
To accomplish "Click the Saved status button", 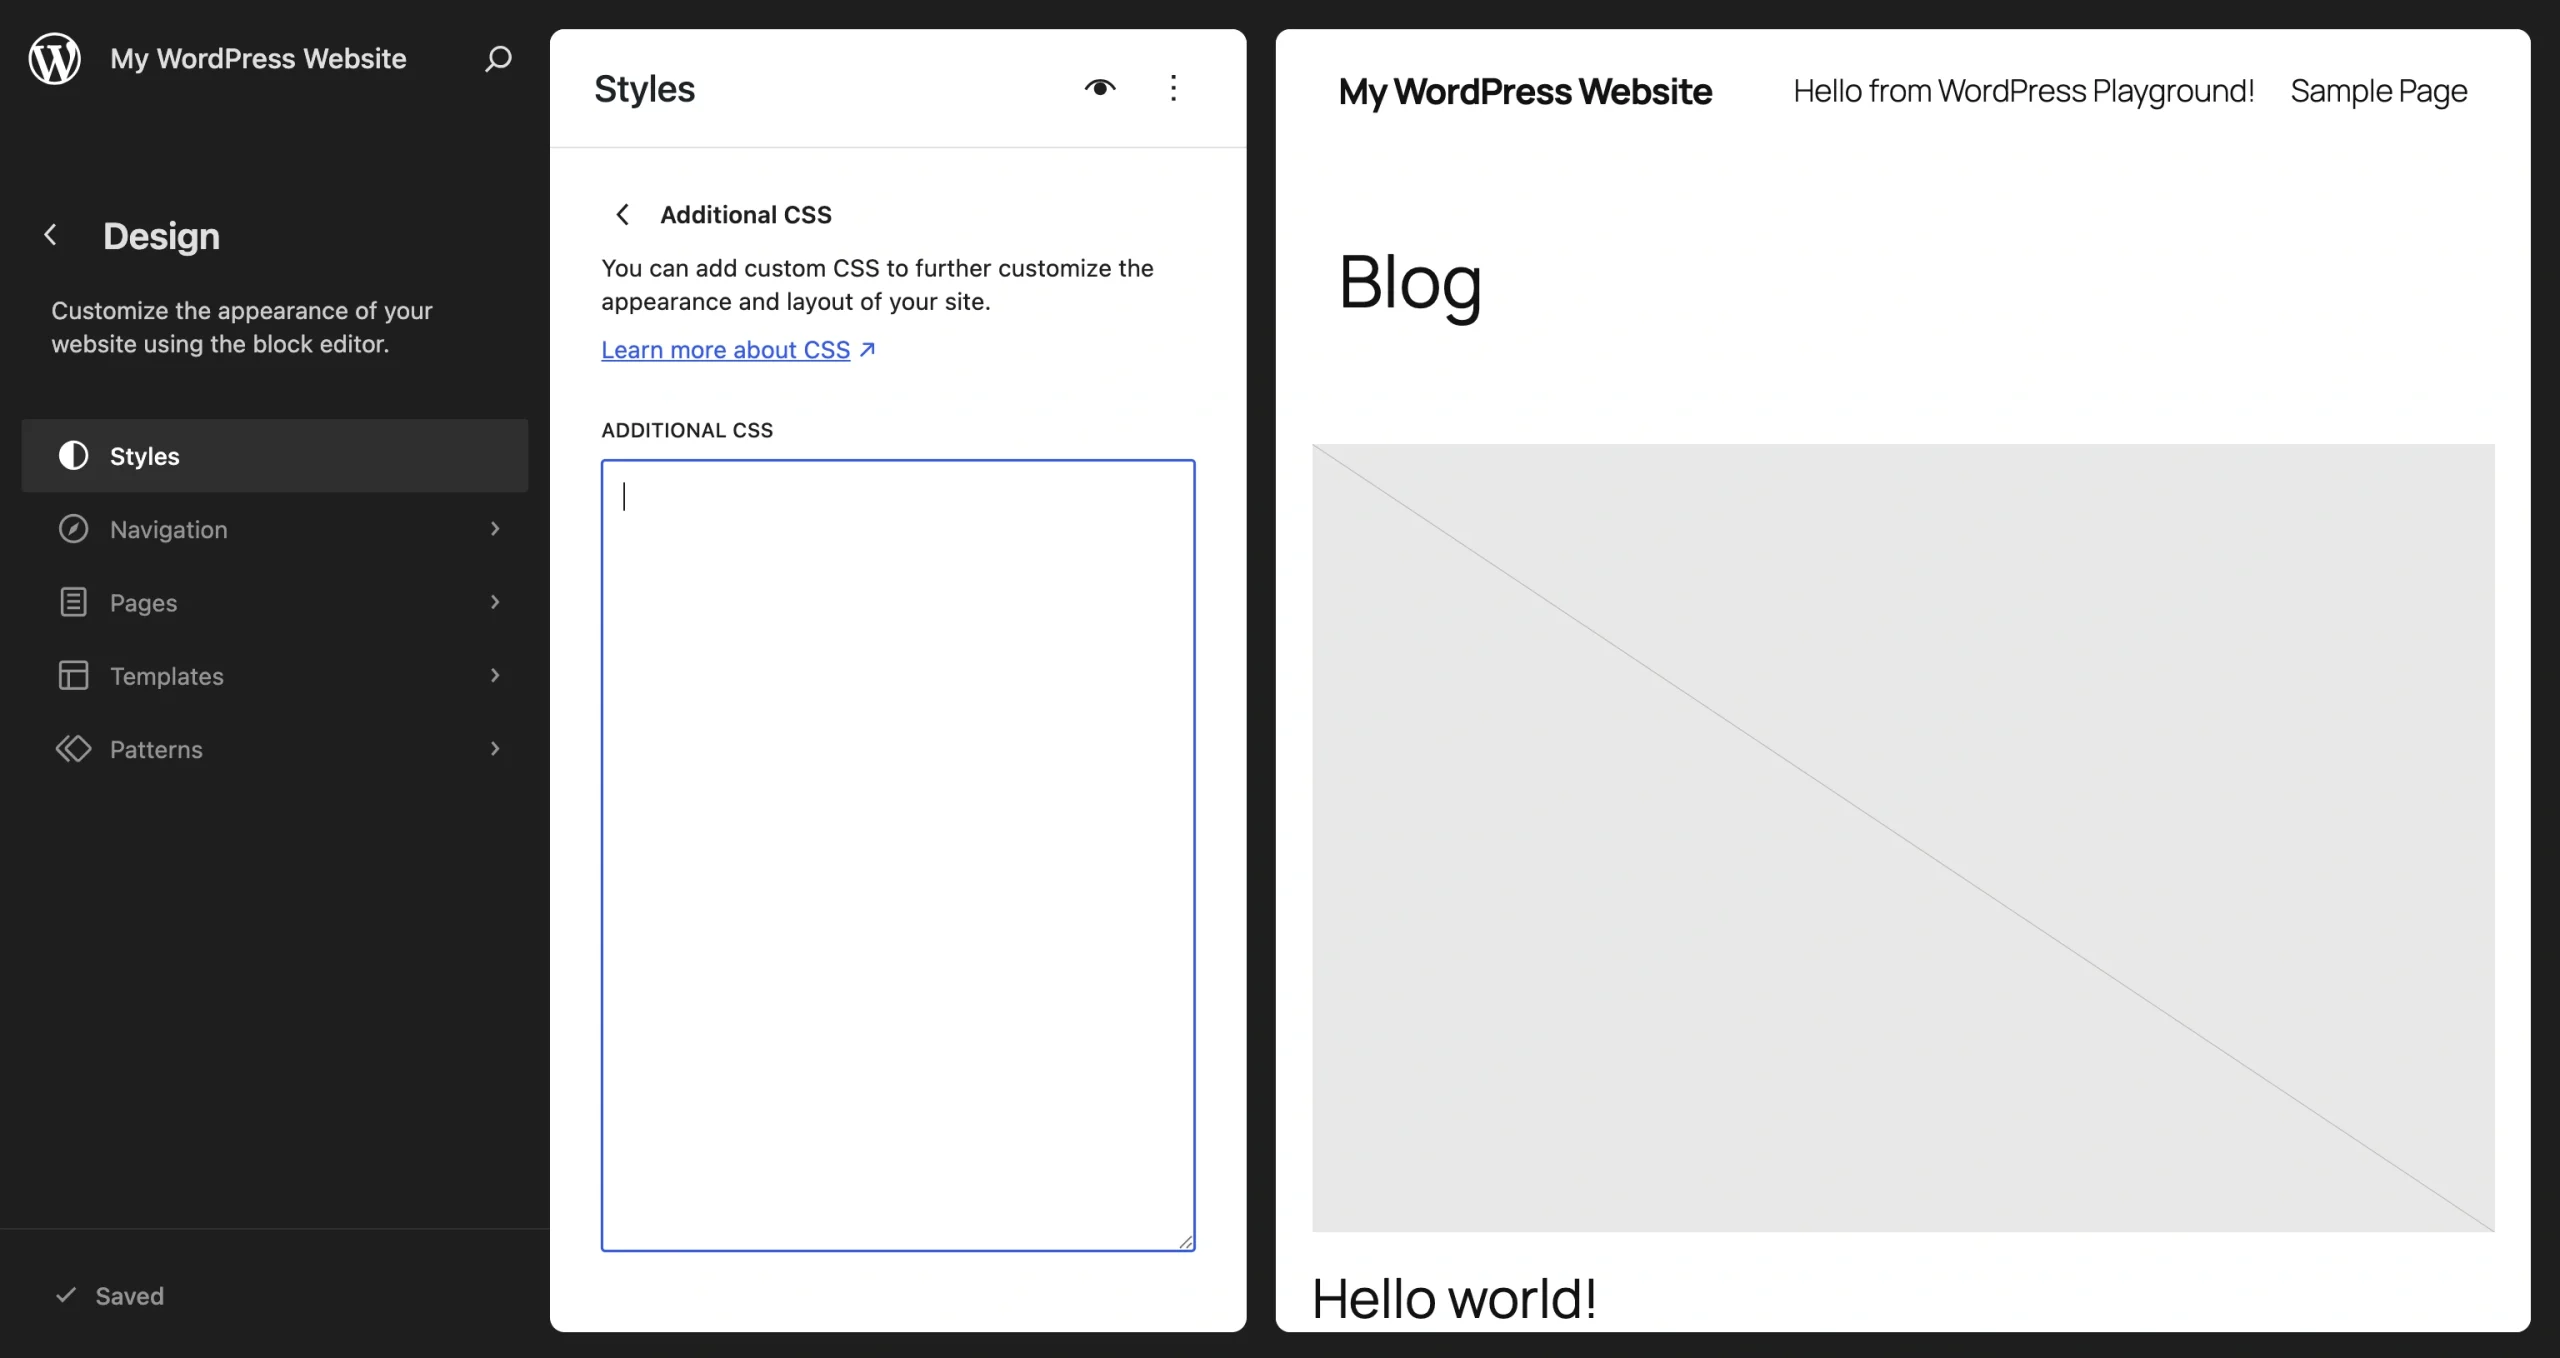I will click(109, 1295).
